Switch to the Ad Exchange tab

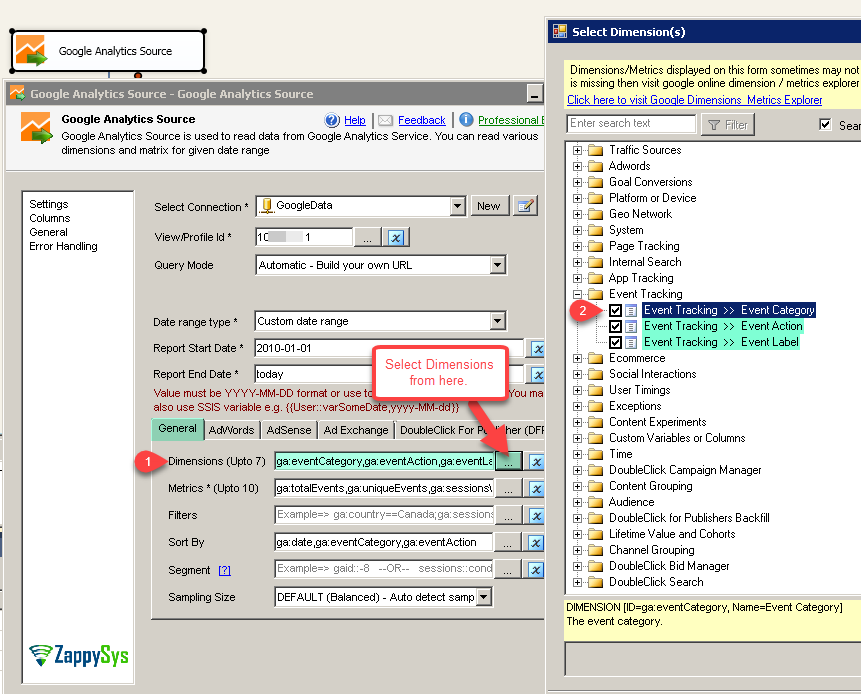click(356, 430)
